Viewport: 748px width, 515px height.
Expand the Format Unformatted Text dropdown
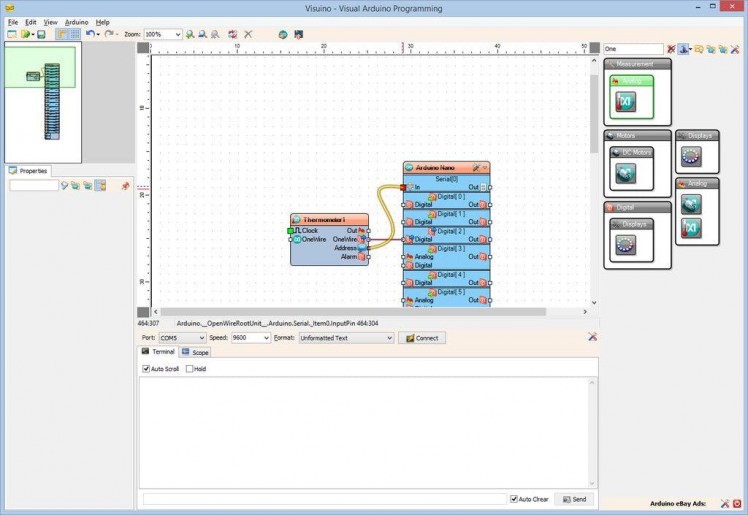pyautogui.click(x=389, y=338)
